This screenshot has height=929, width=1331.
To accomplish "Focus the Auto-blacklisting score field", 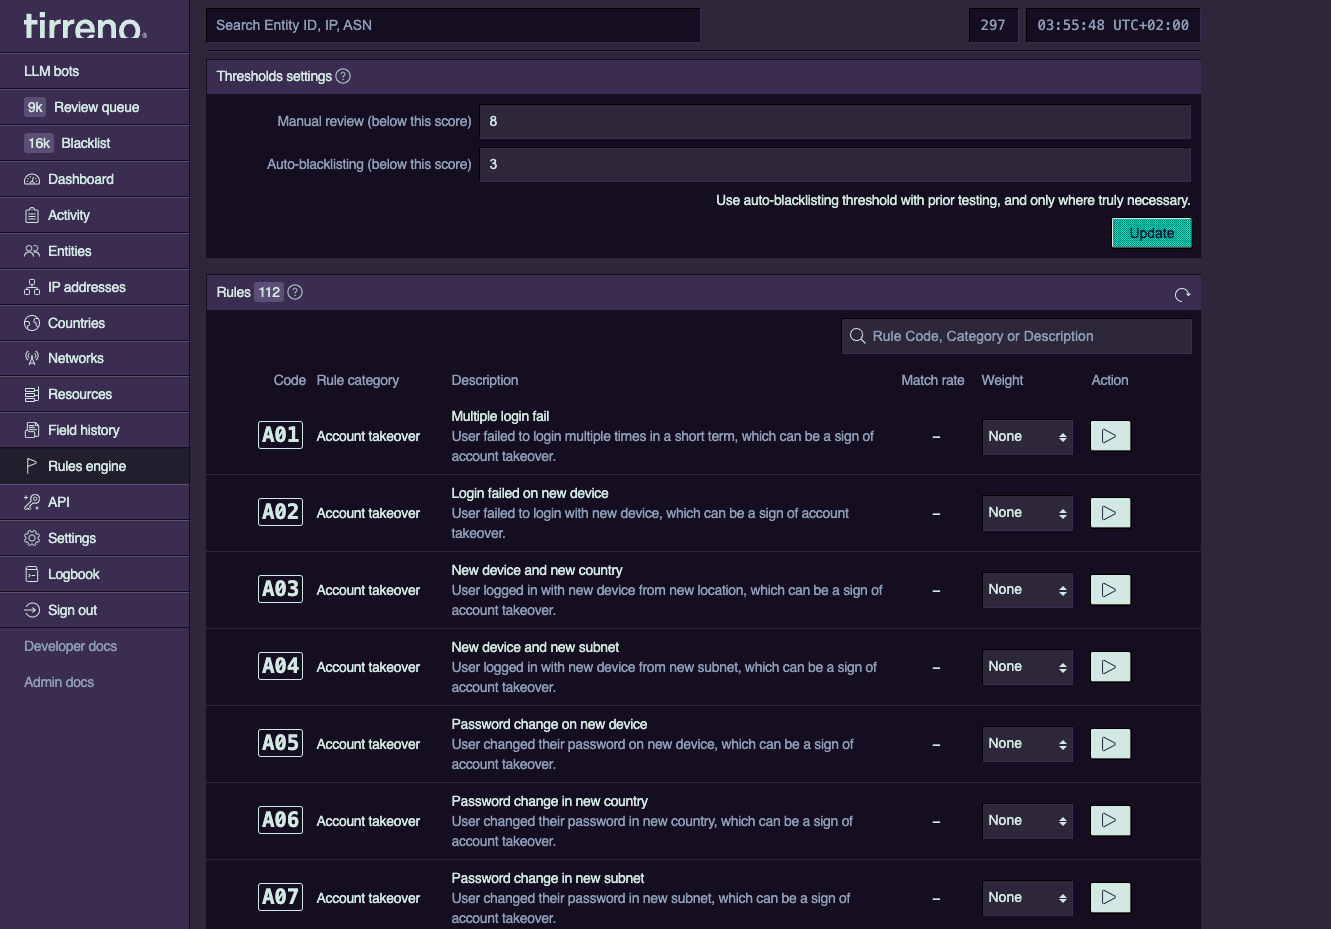I will [835, 164].
